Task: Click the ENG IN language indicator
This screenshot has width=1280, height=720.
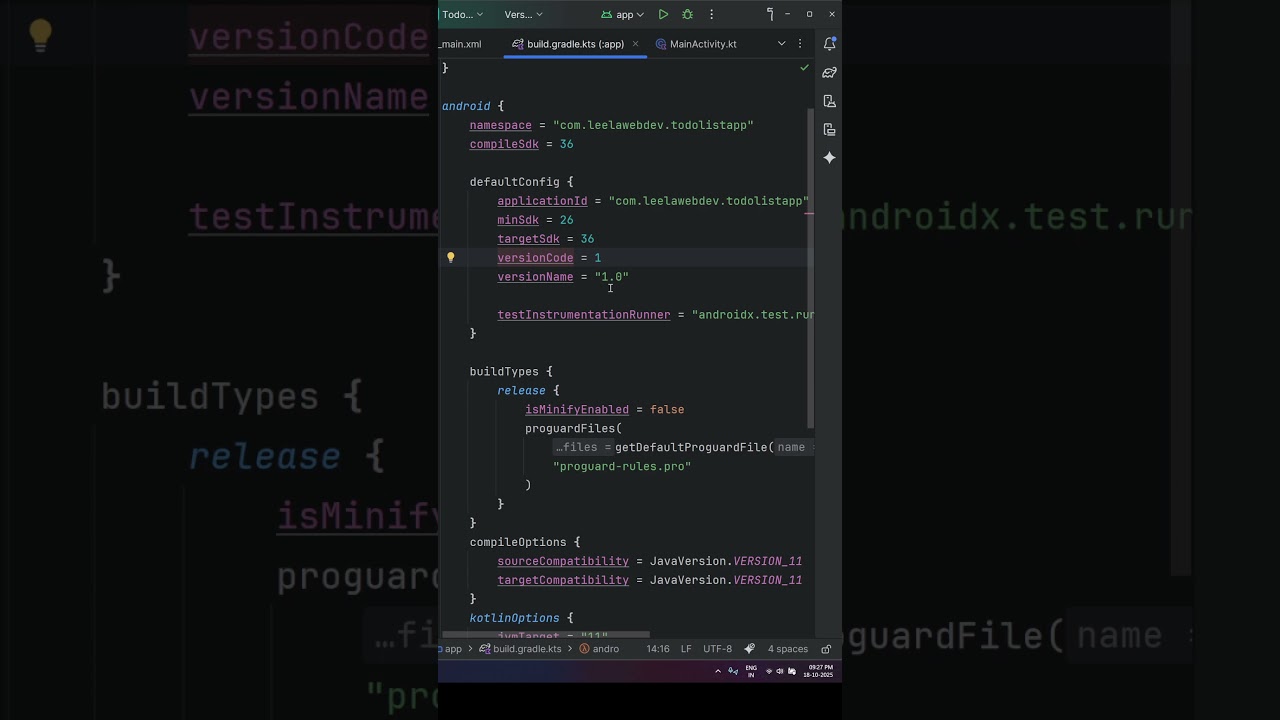Action: (x=751, y=671)
